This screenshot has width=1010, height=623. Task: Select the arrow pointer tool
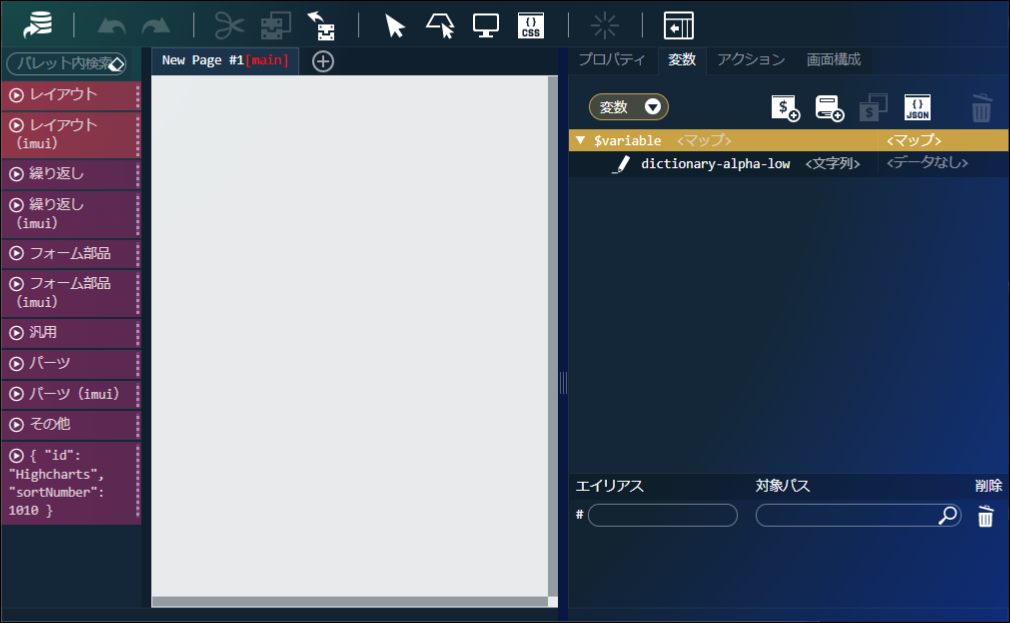tap(394, 26)
